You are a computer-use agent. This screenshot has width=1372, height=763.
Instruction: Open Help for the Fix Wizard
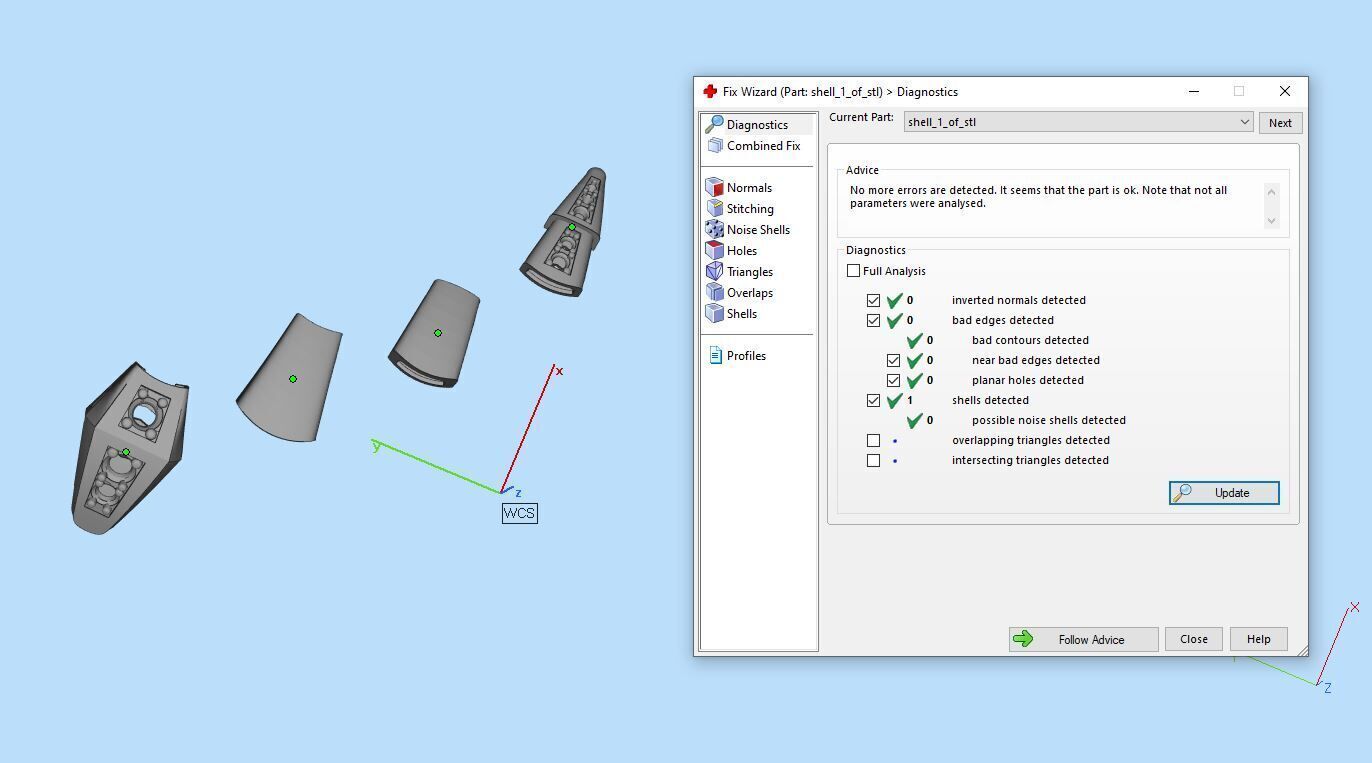[1258, 639]
